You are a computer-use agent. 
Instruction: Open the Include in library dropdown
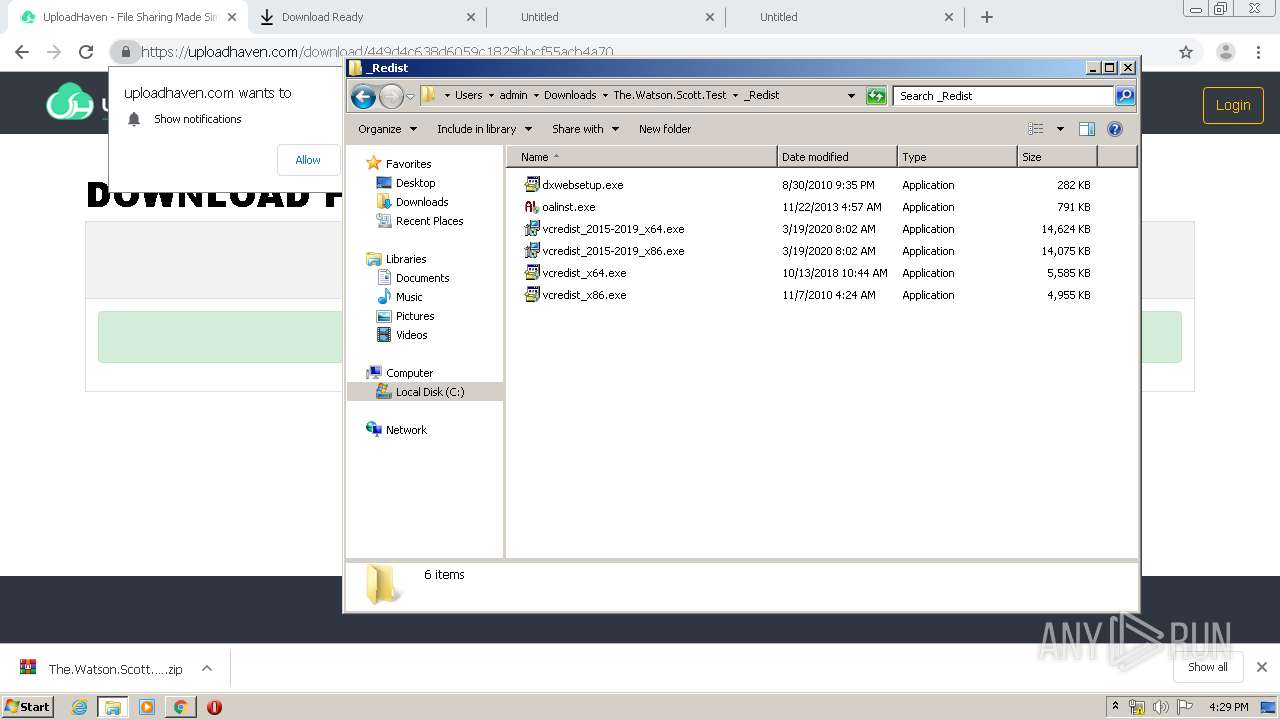(x=484, y=129)
